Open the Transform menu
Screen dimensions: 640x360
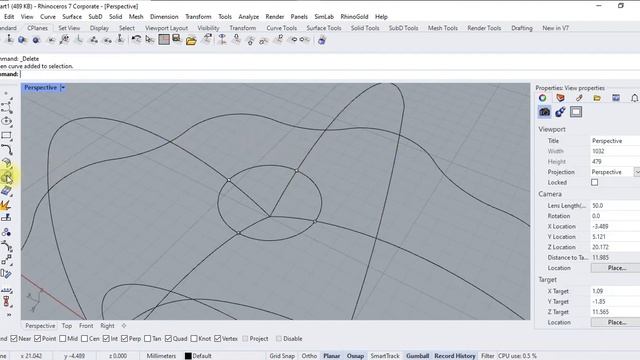198,17
